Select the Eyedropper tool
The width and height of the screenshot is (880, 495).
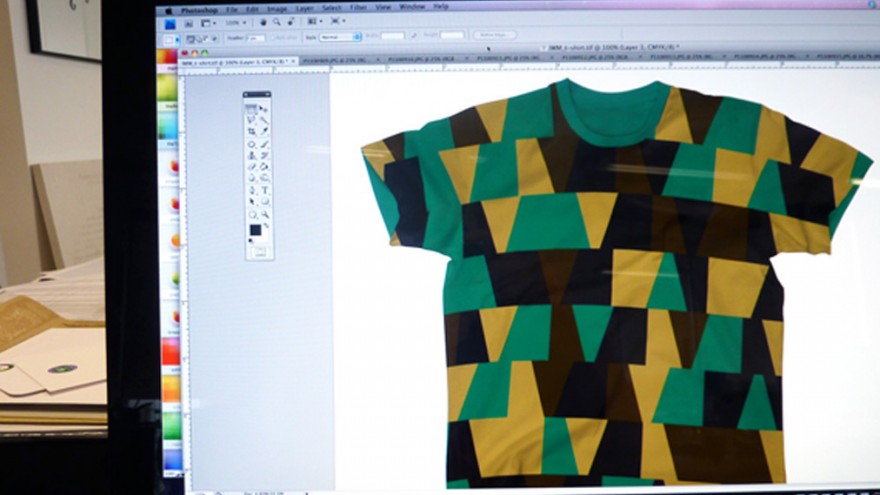263,131
